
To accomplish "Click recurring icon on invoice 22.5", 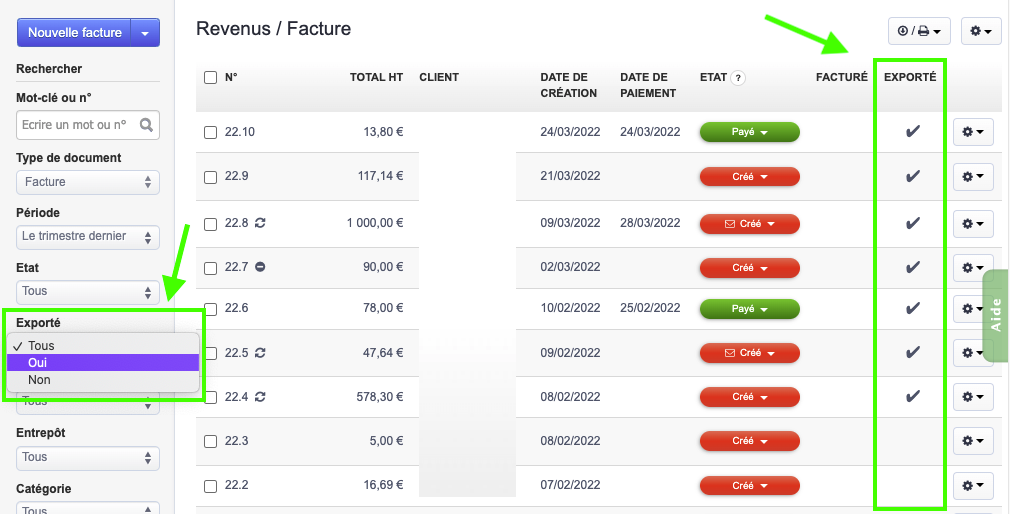I will (260, 352).
